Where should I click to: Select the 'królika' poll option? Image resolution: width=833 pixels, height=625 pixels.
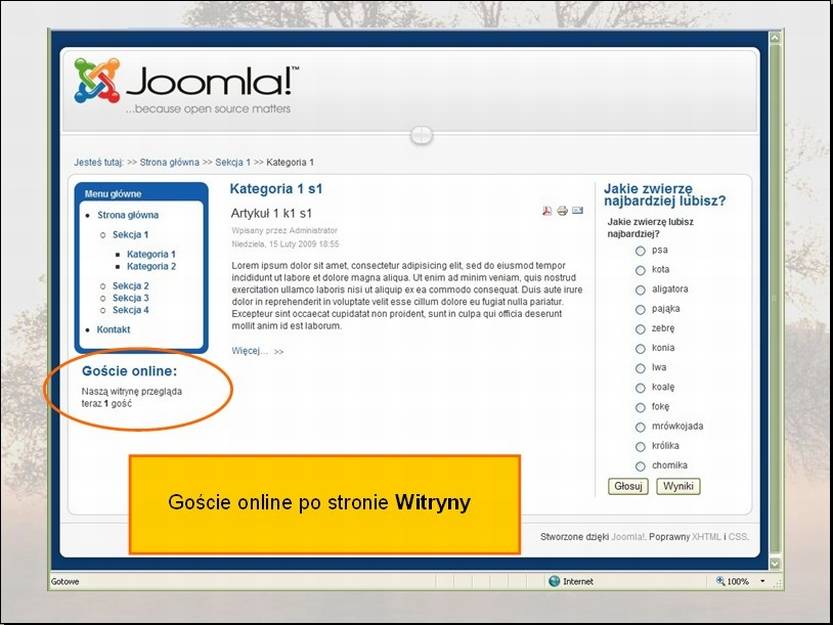[641, 447]
